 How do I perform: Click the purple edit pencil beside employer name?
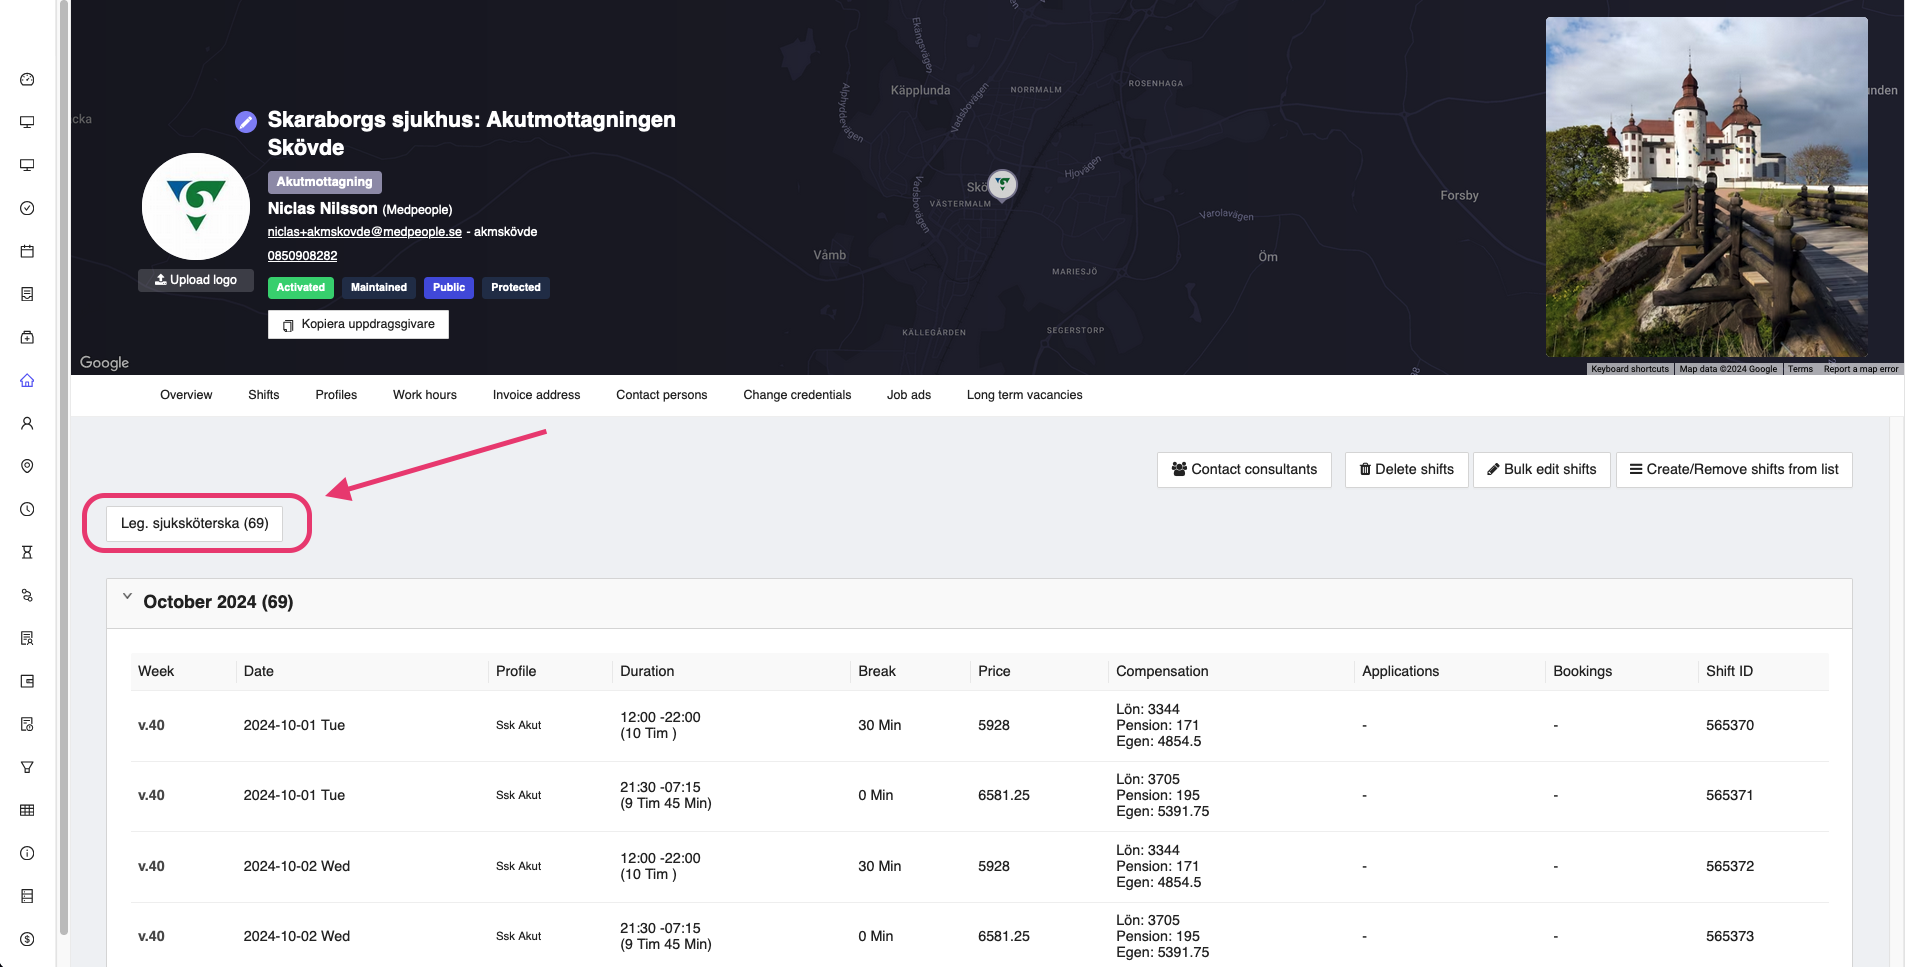246,122
